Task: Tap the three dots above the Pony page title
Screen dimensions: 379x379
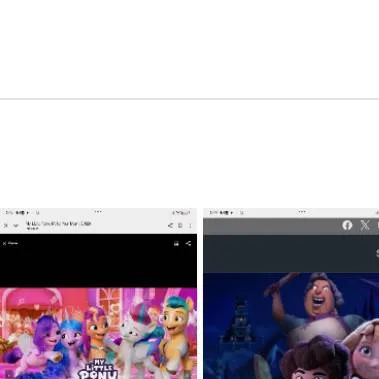Action: (x=98, y=211)
